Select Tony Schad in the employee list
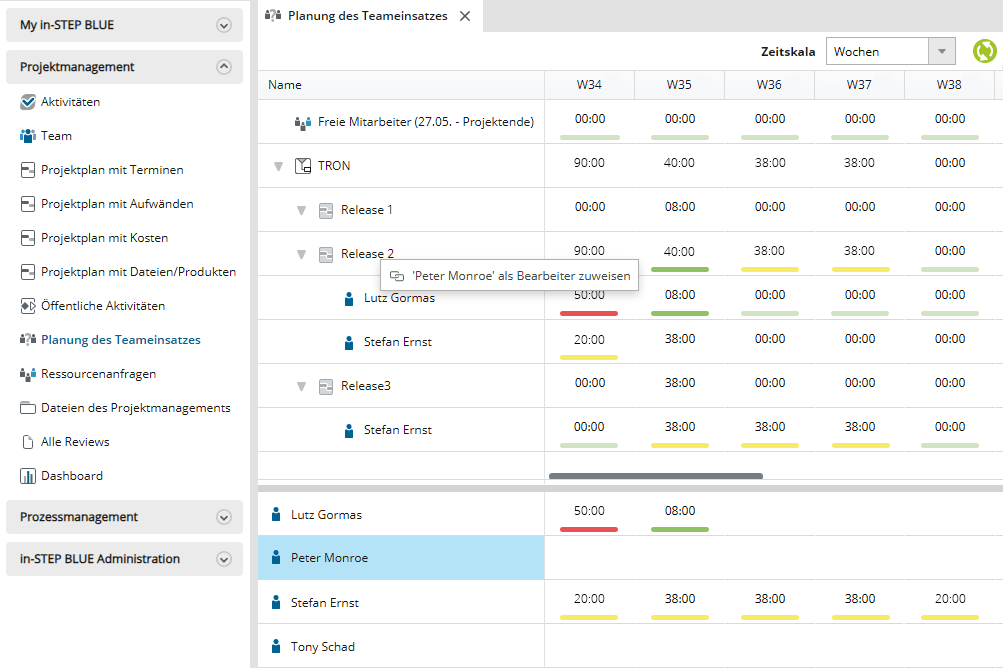 tap(322, 647)
